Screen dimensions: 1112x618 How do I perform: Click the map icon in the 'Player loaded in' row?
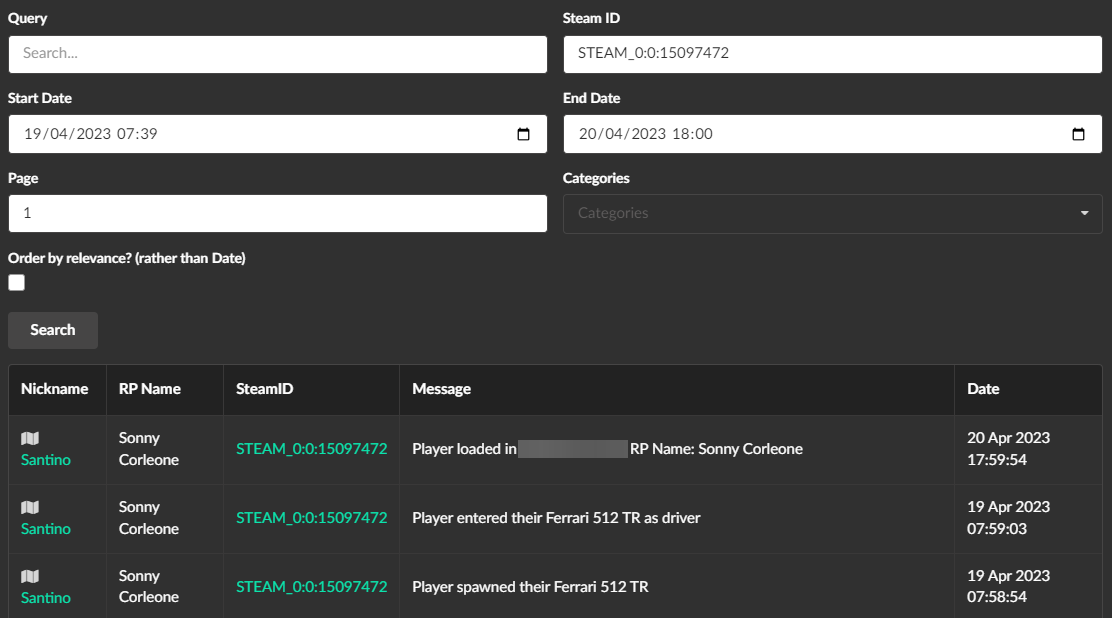click(x=30, y=439)
